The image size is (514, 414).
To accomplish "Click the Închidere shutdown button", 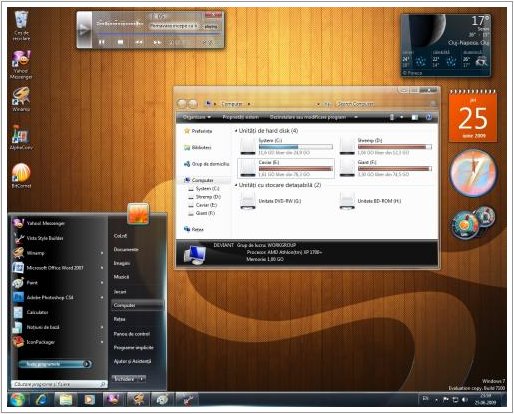I will coord(125,379).
